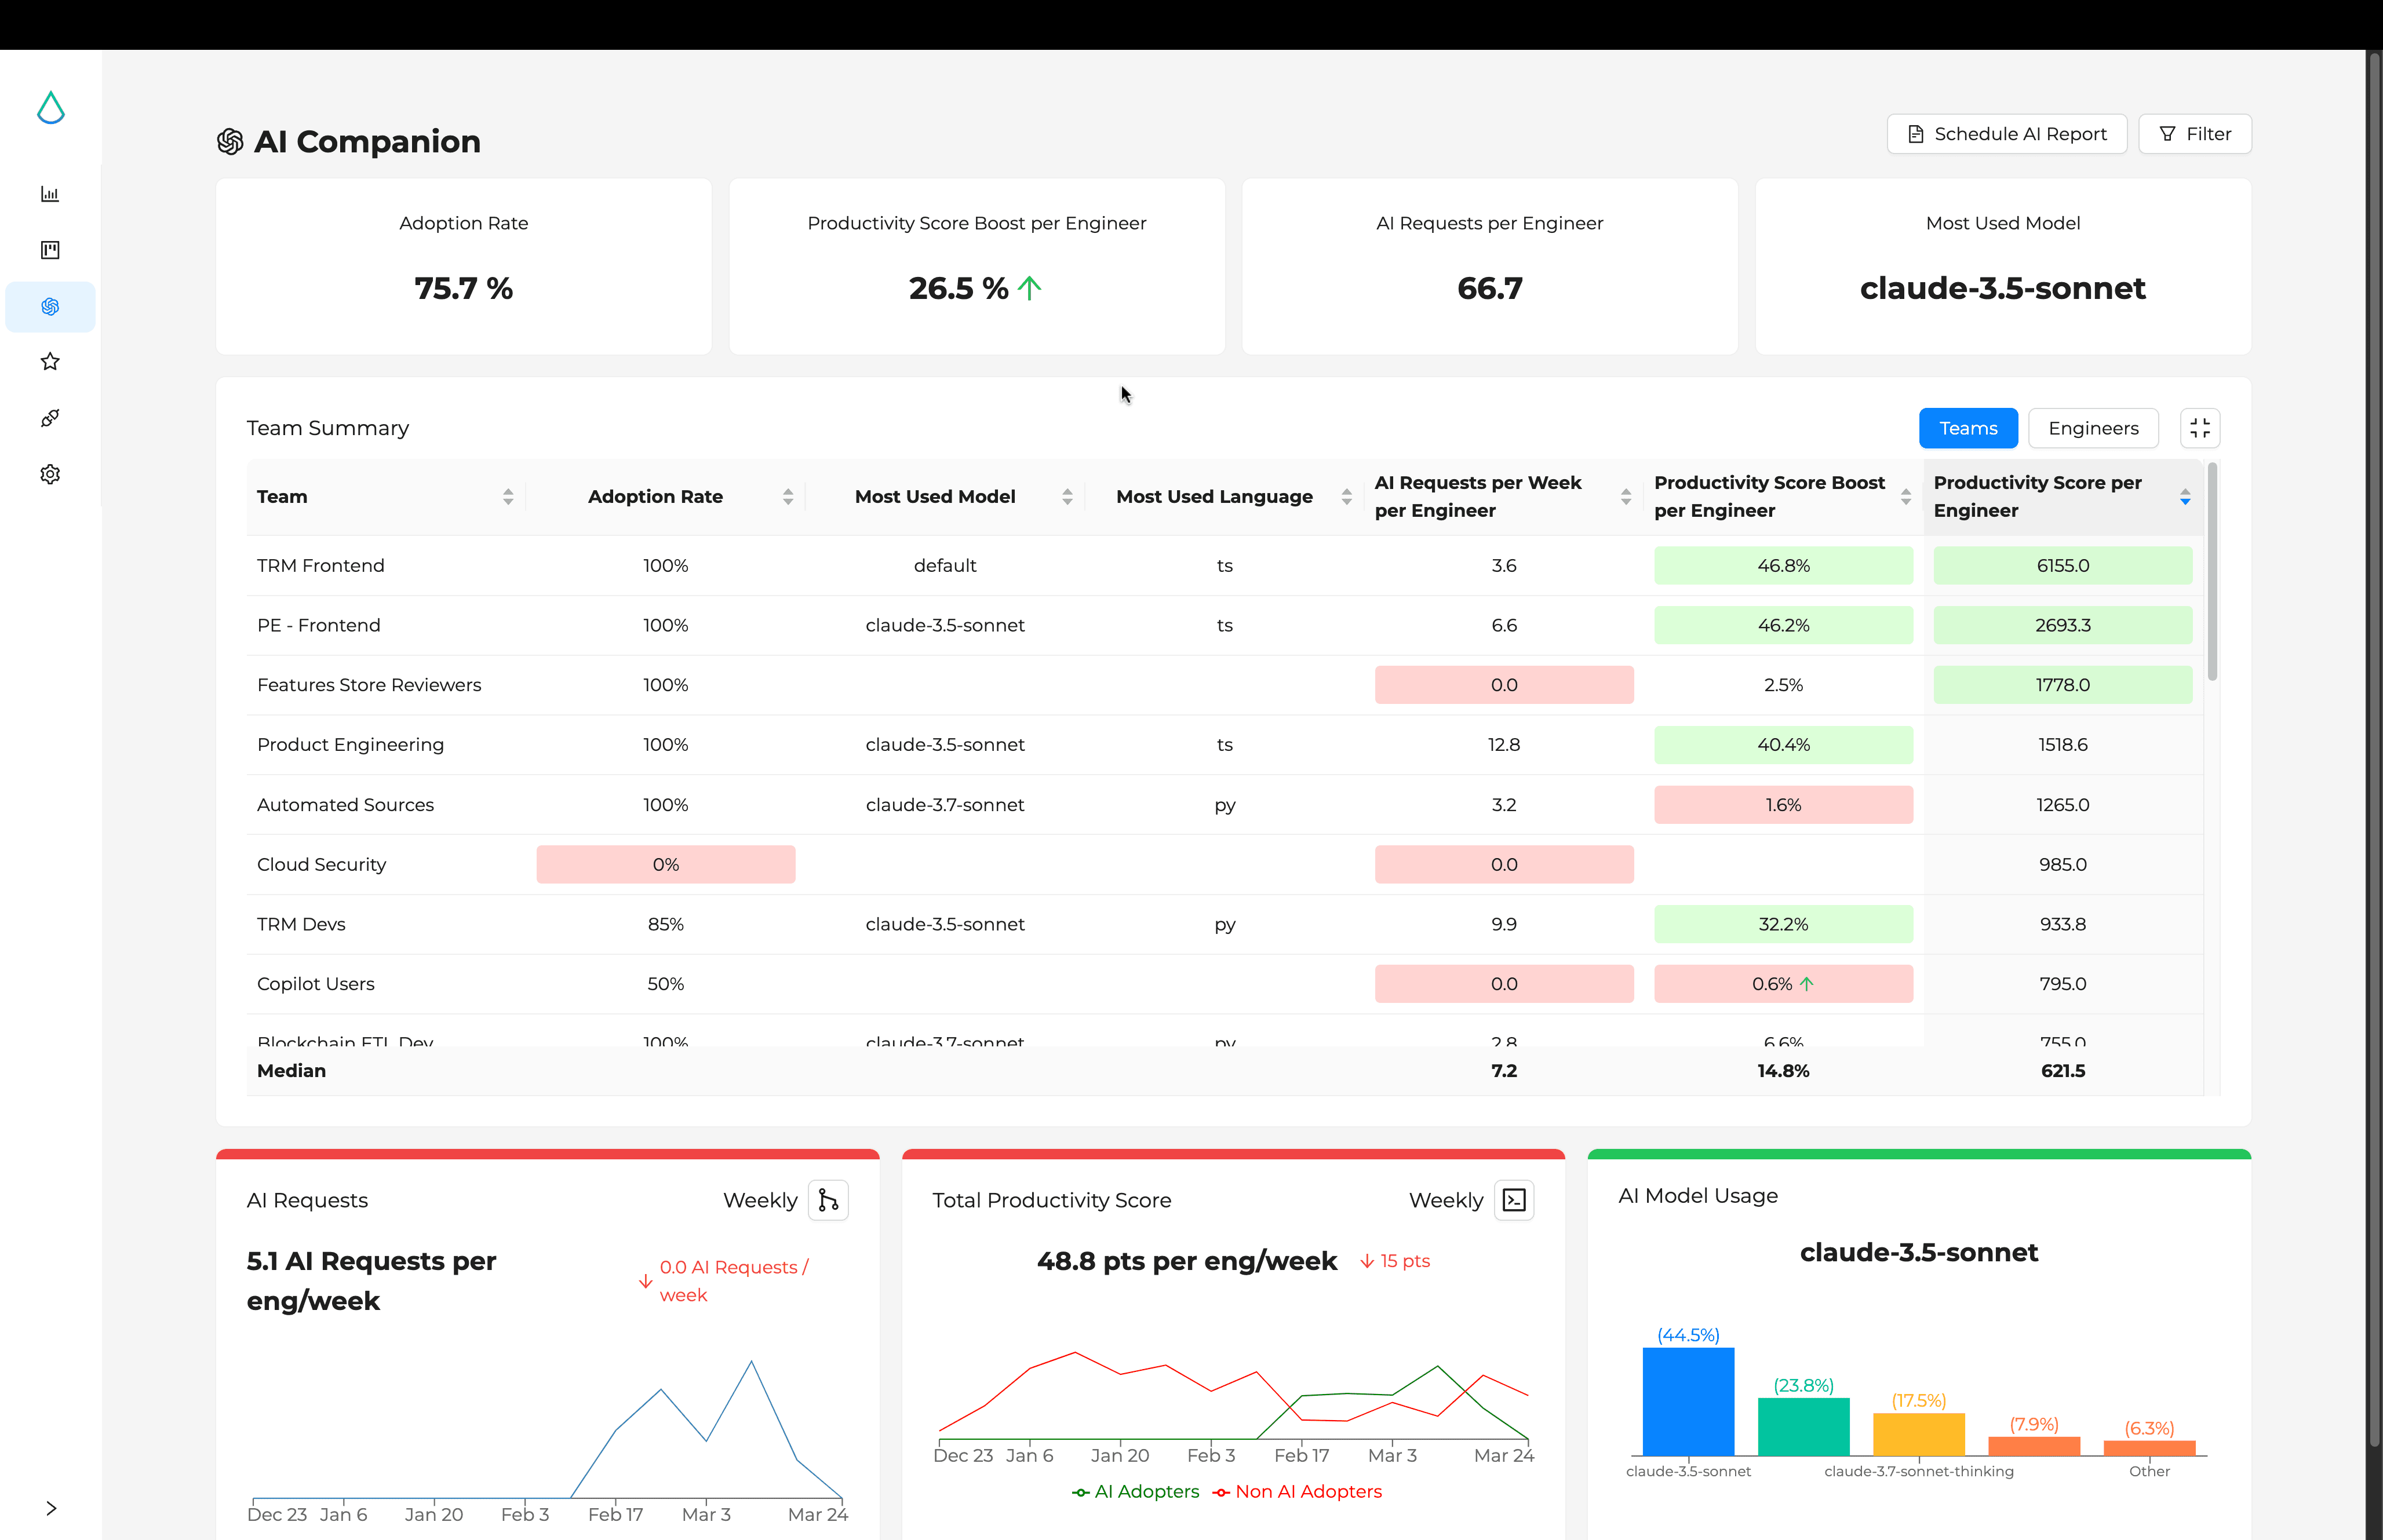Select the TRM Devs team name
Image resolution: width=2383 pixels, height=1540 pixels.
[x=301, y=924]
